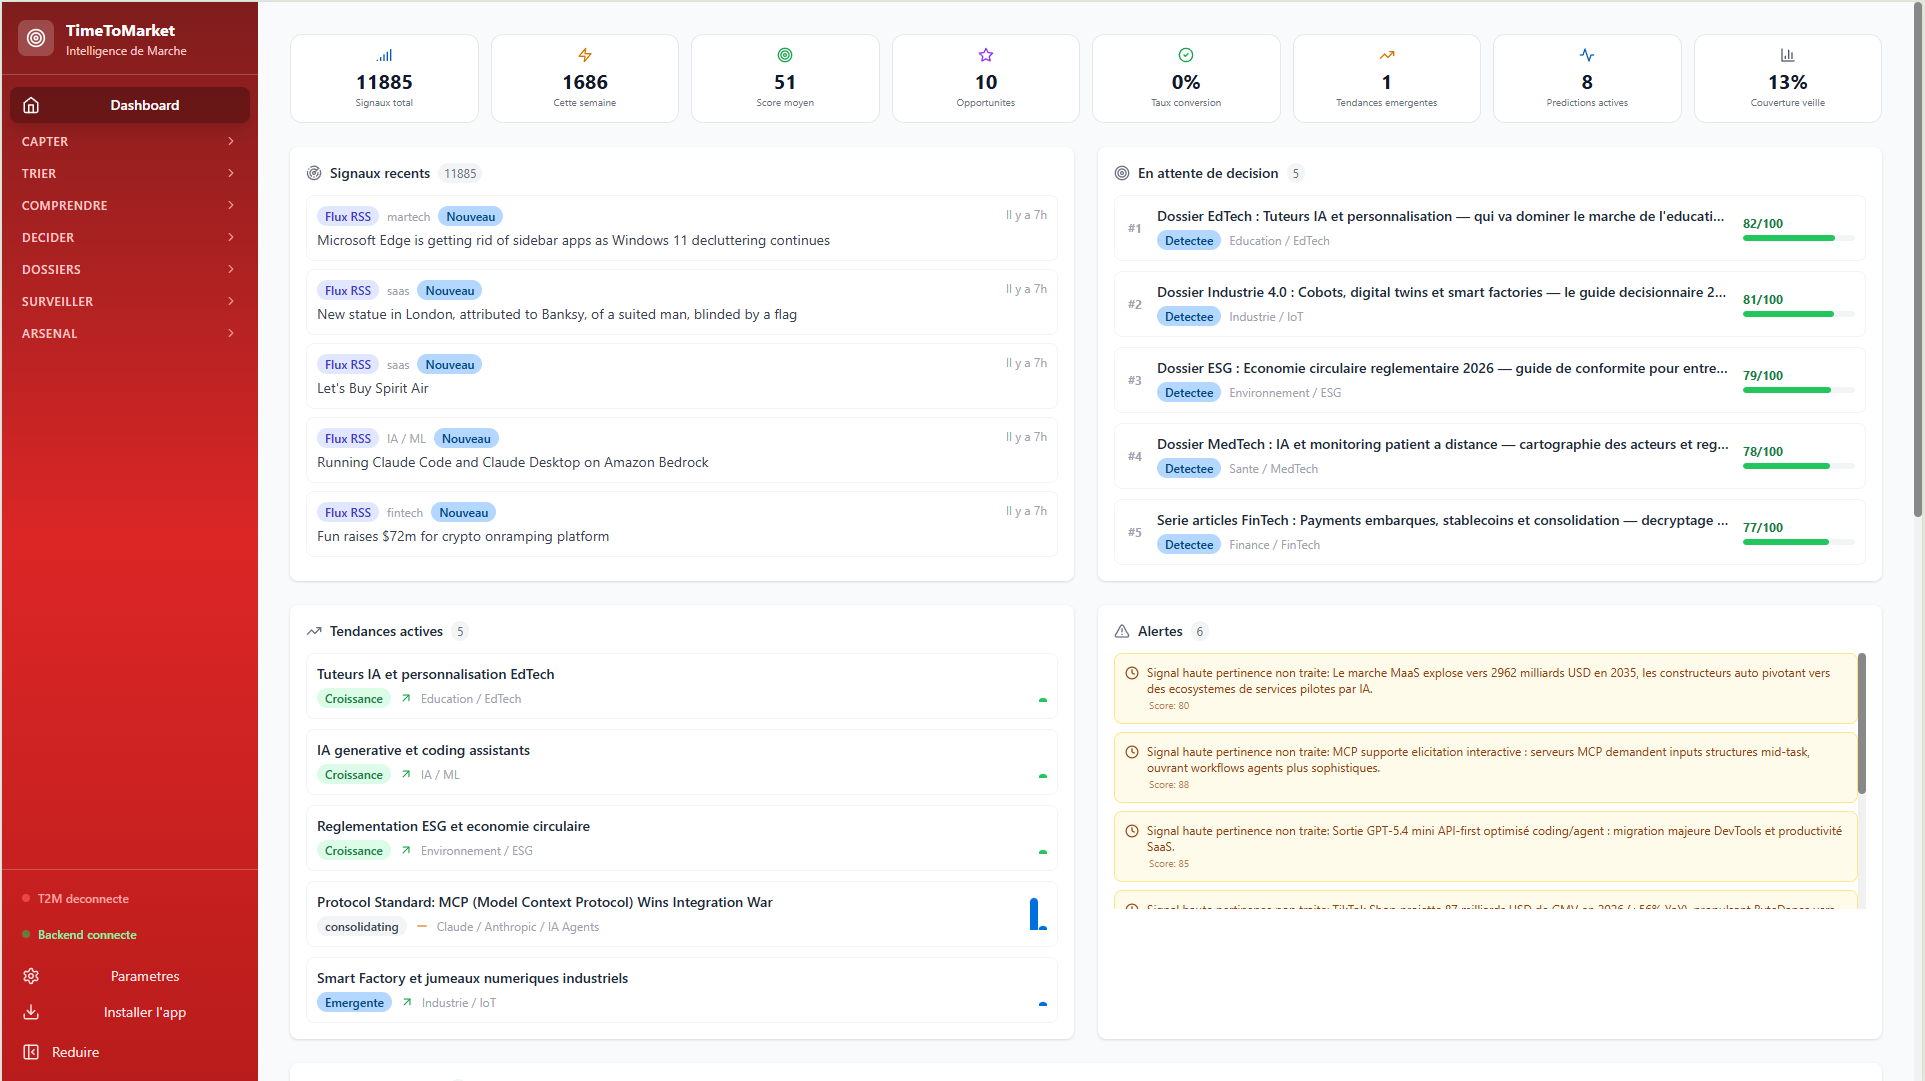This screenshot has height=1081, width=1925.
Task: Expand the TRIER menu section
Action: click(130, 173)
